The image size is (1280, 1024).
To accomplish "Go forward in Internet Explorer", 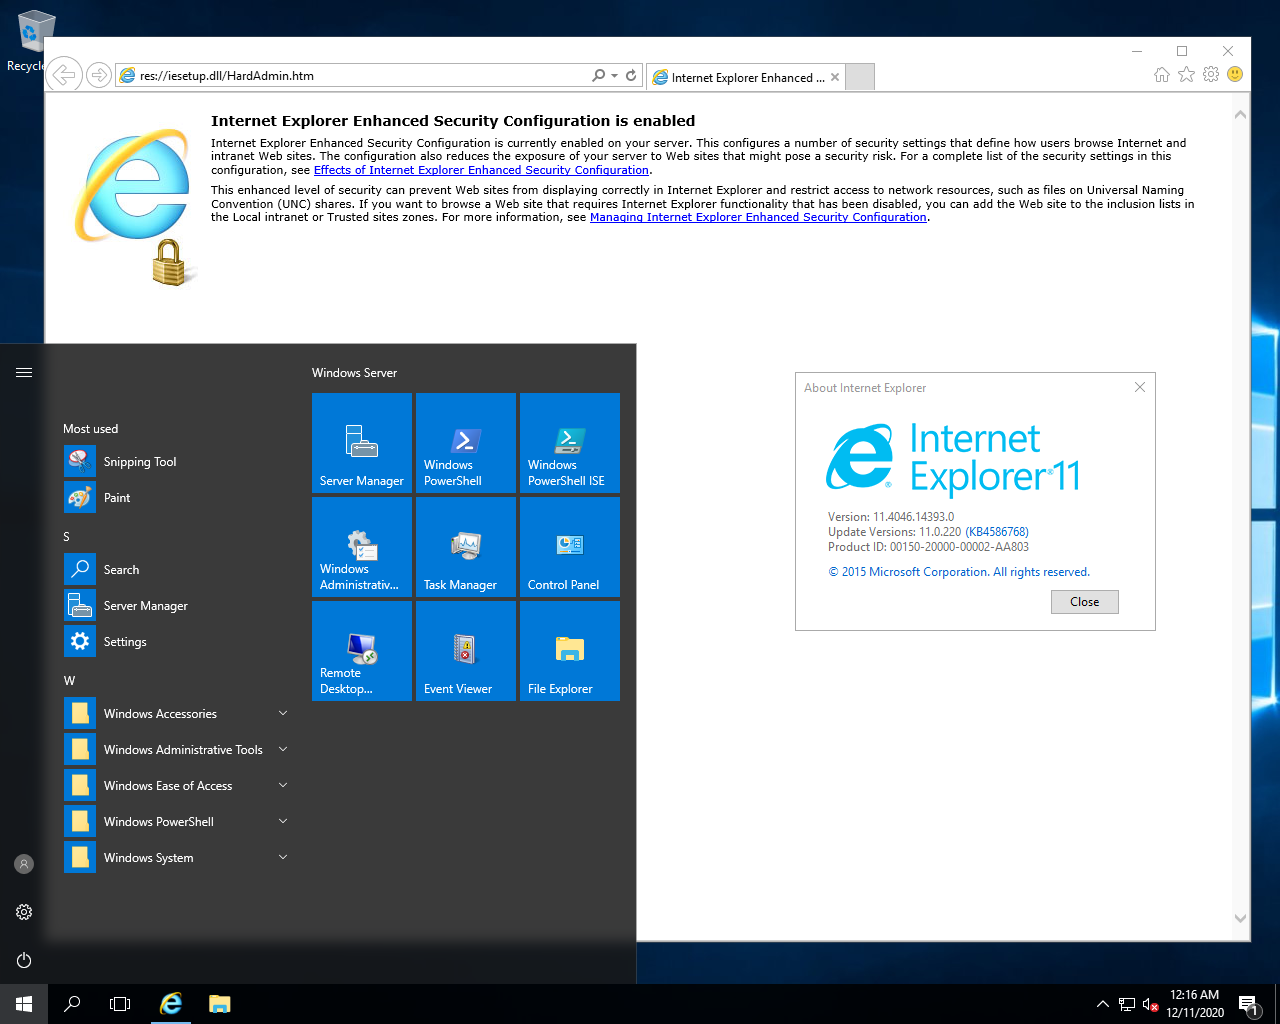I will tap(98, 75).
